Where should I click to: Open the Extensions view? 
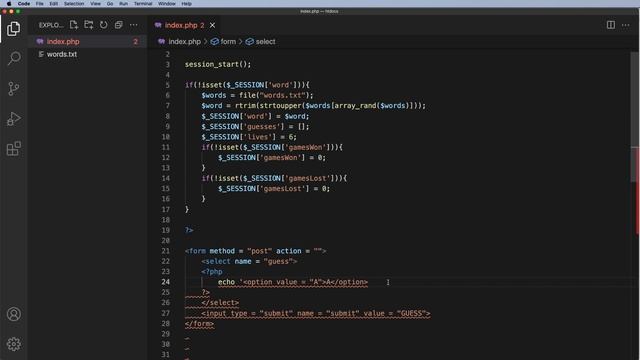point(13,149)
